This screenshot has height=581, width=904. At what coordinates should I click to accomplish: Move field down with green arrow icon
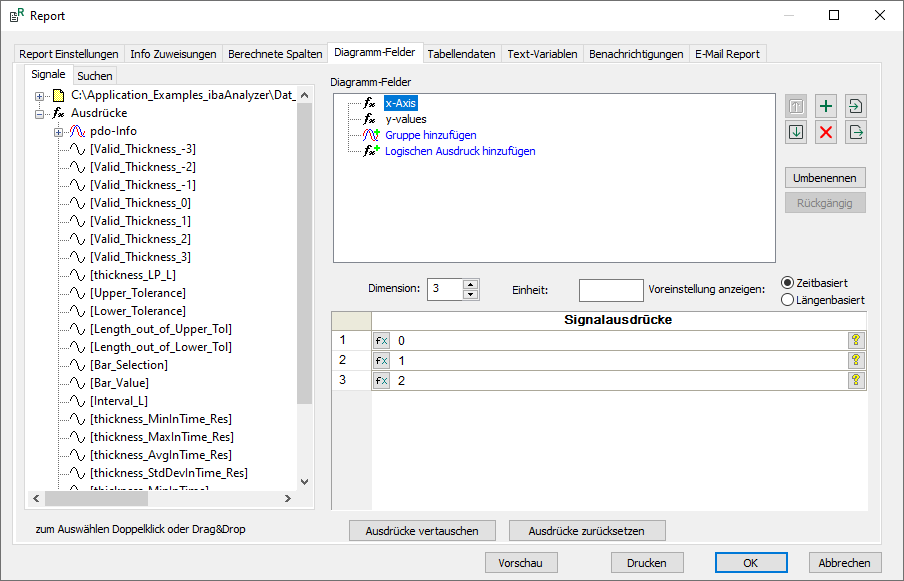tap(796, 133)
